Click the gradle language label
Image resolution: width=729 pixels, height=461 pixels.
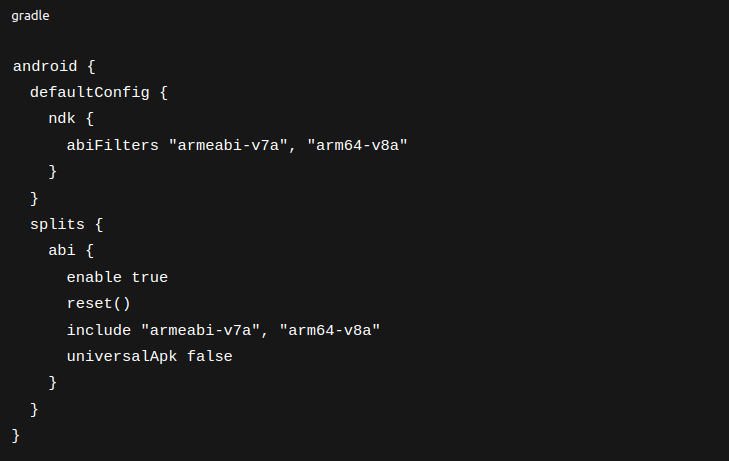point(30,16)
